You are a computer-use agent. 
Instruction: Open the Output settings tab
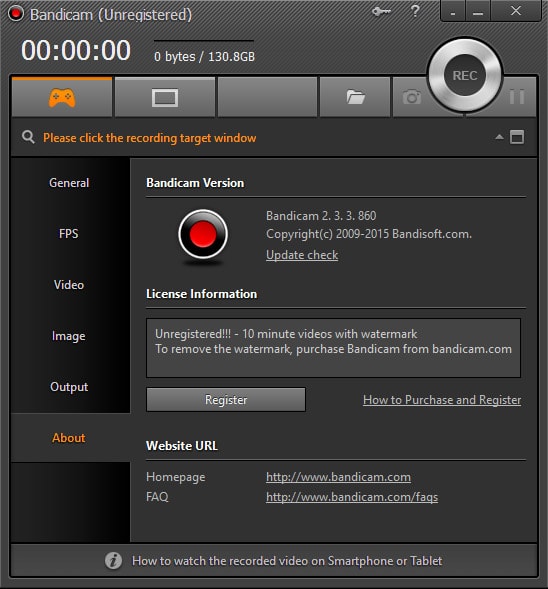pos(69,387)
